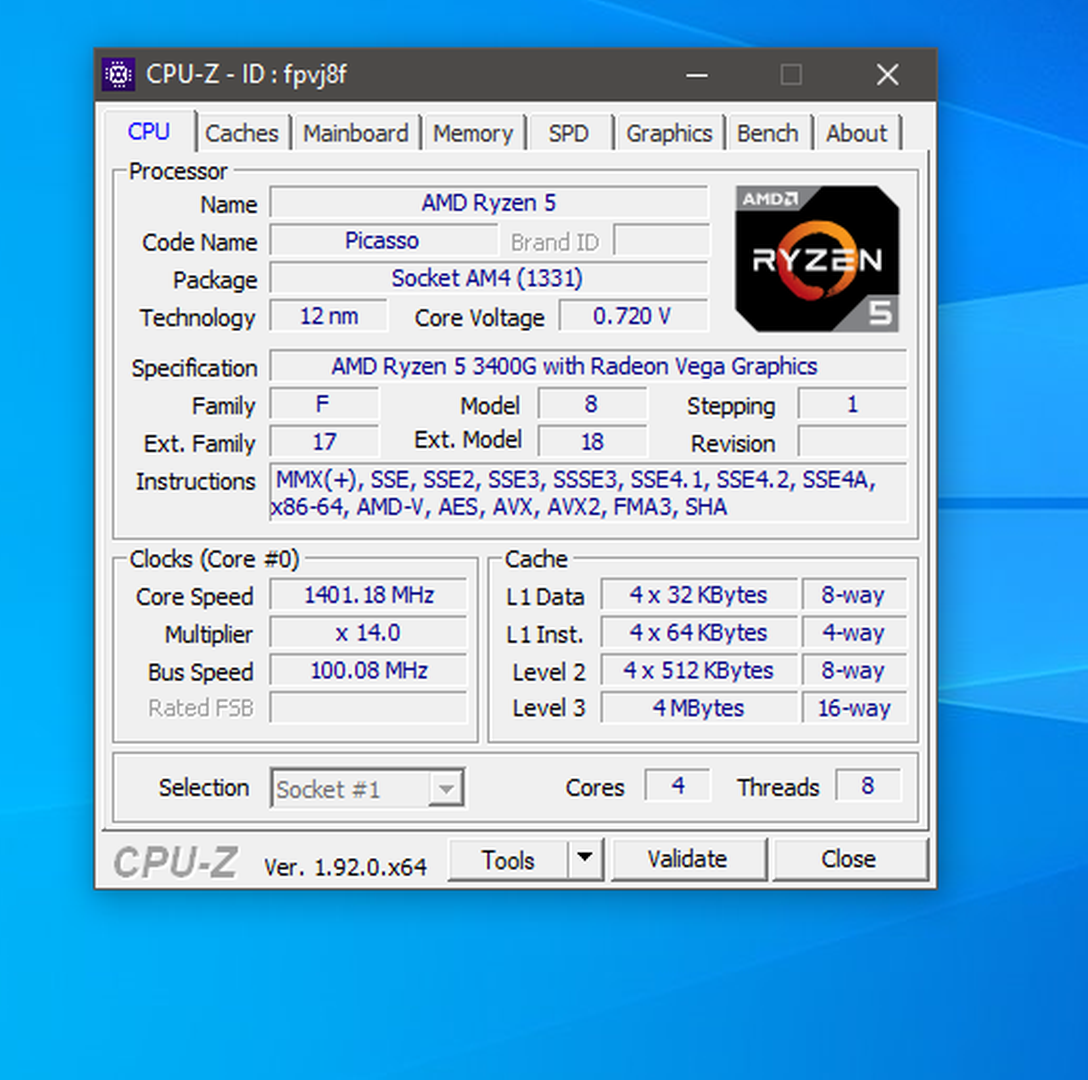1088x1080 pixels.
Task: Click the Close button at bottom
Action: click(849, 859)
